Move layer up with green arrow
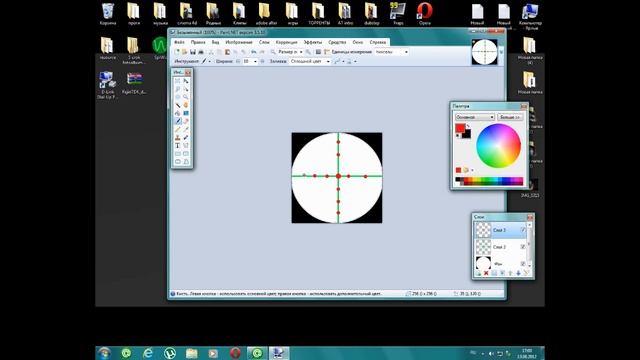The height and width of the screenshot is (360, 640). pos(510,273)
